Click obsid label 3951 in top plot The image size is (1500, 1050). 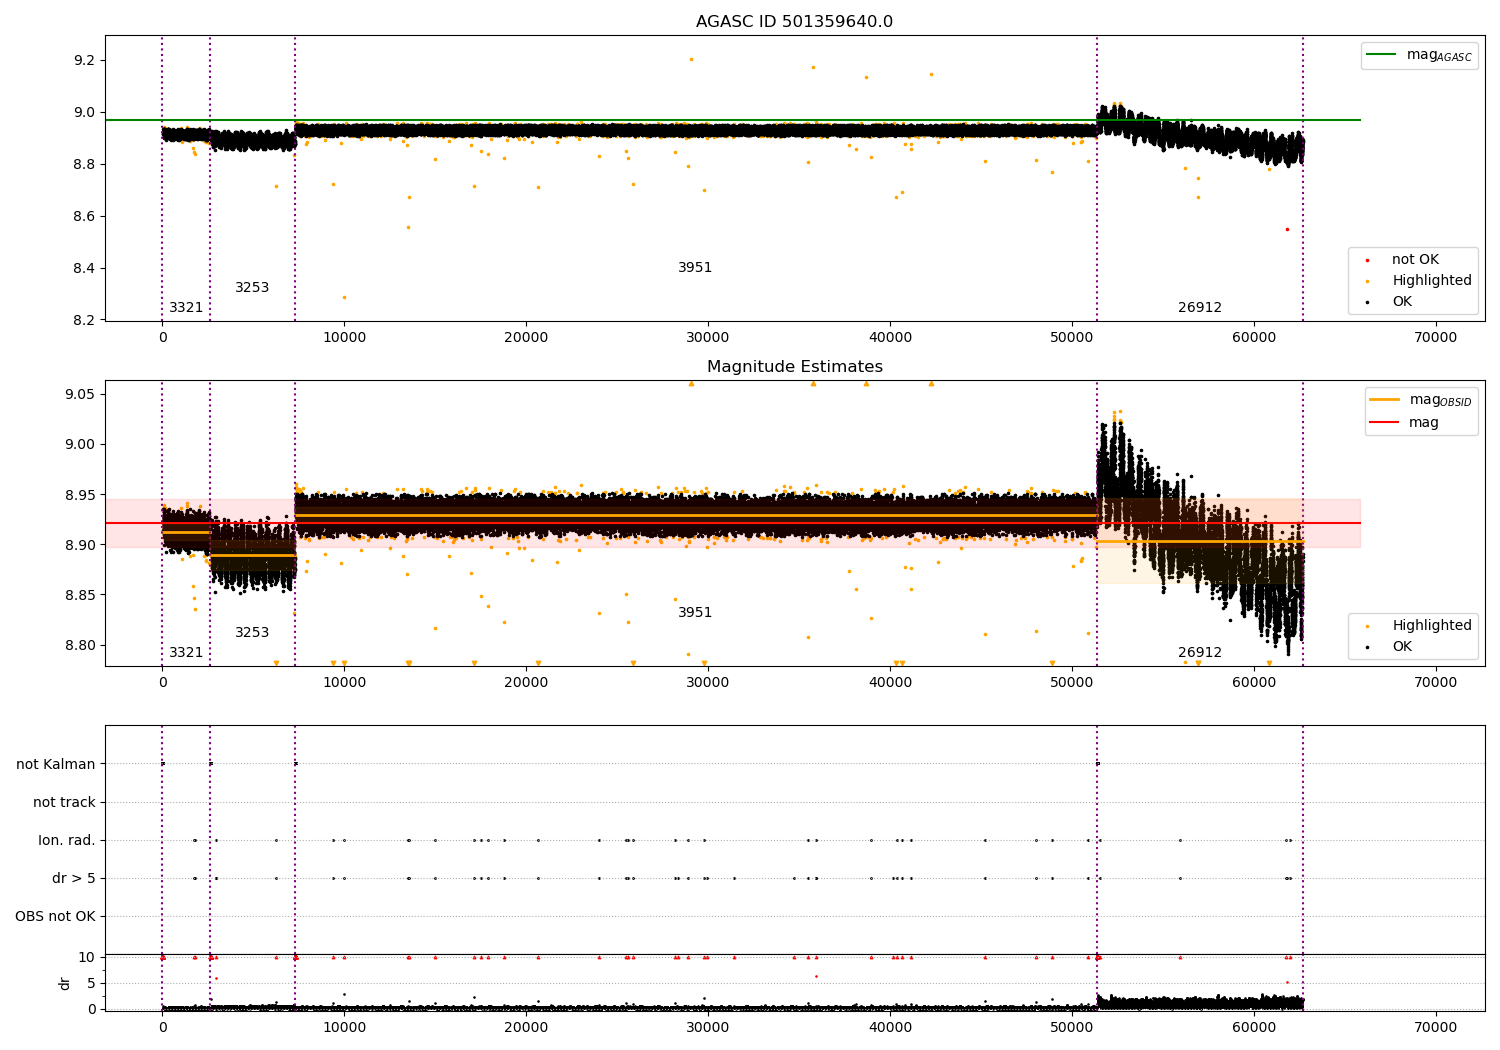point(695,268)
